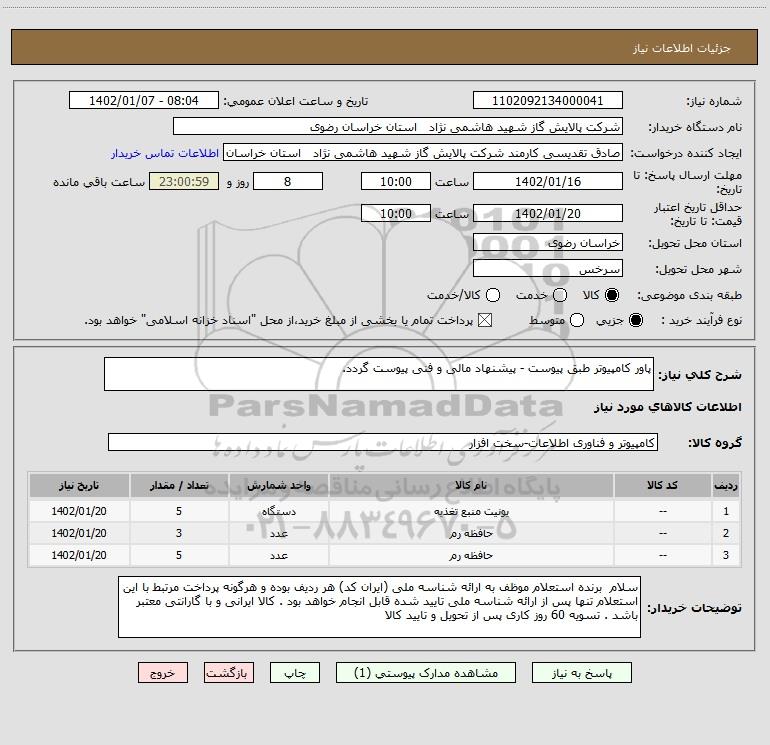Click the remaining time field 23:00:59

pos(184,181)
